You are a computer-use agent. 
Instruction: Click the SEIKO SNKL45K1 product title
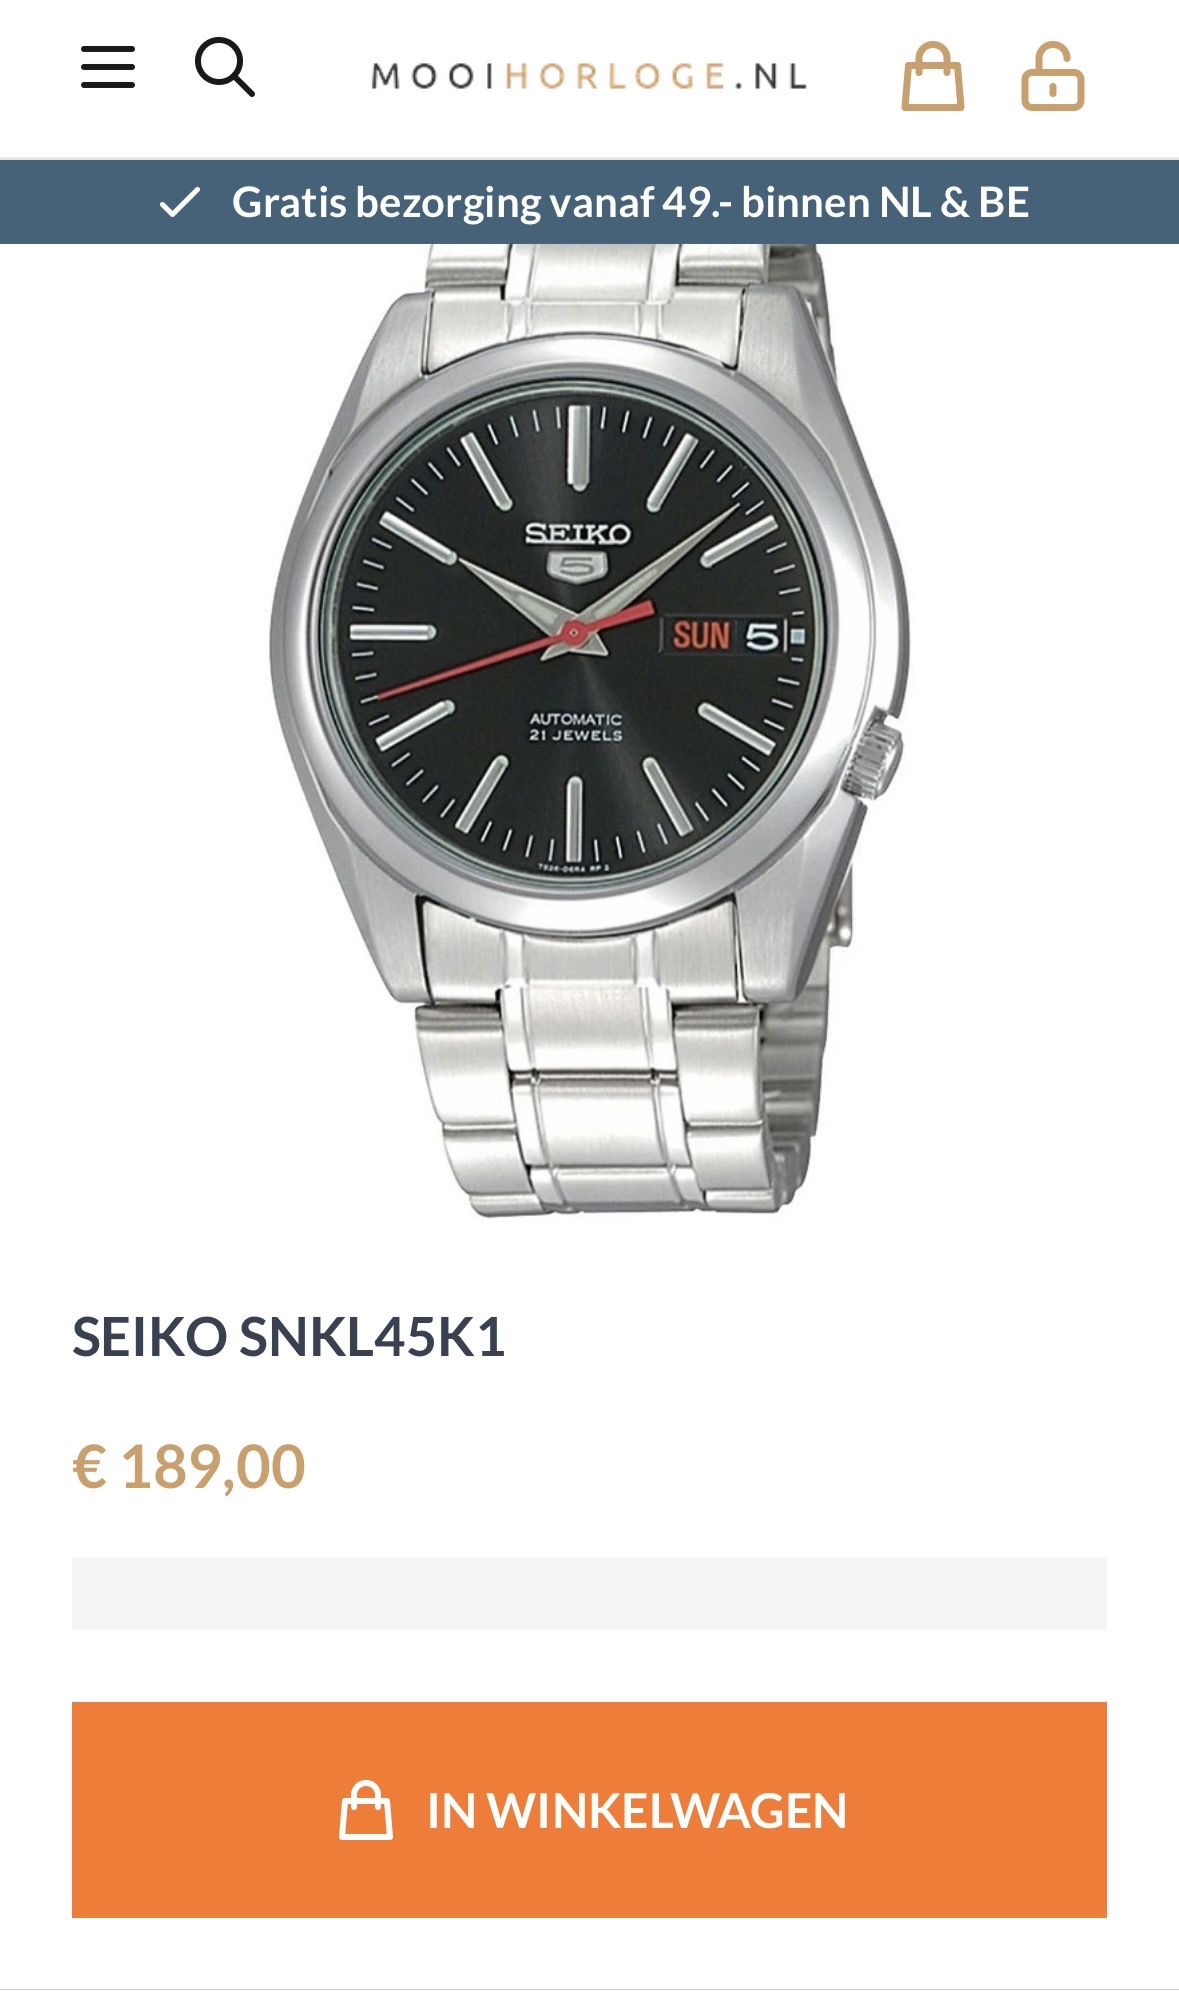coord(289,1336)
